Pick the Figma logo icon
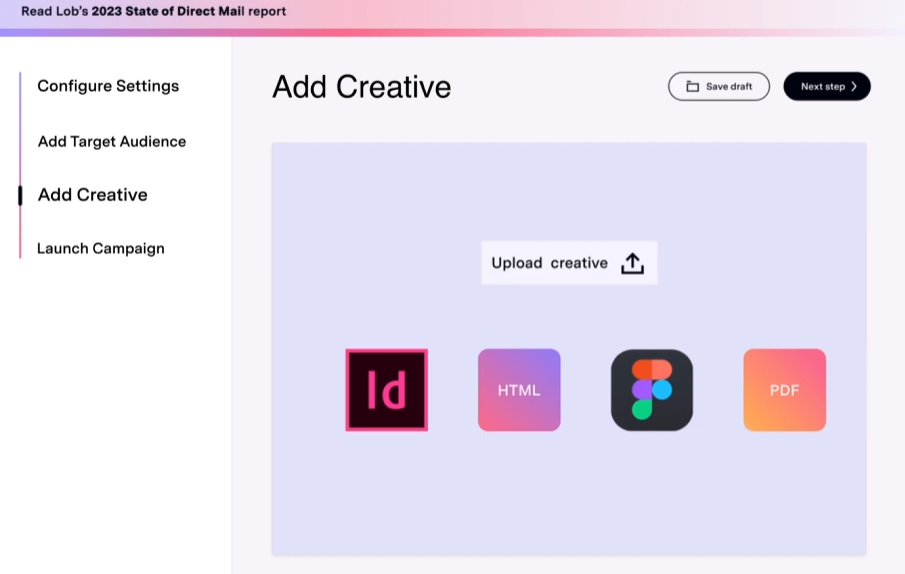This screenshot has height=574, width=905. click(x=652, y=390)
